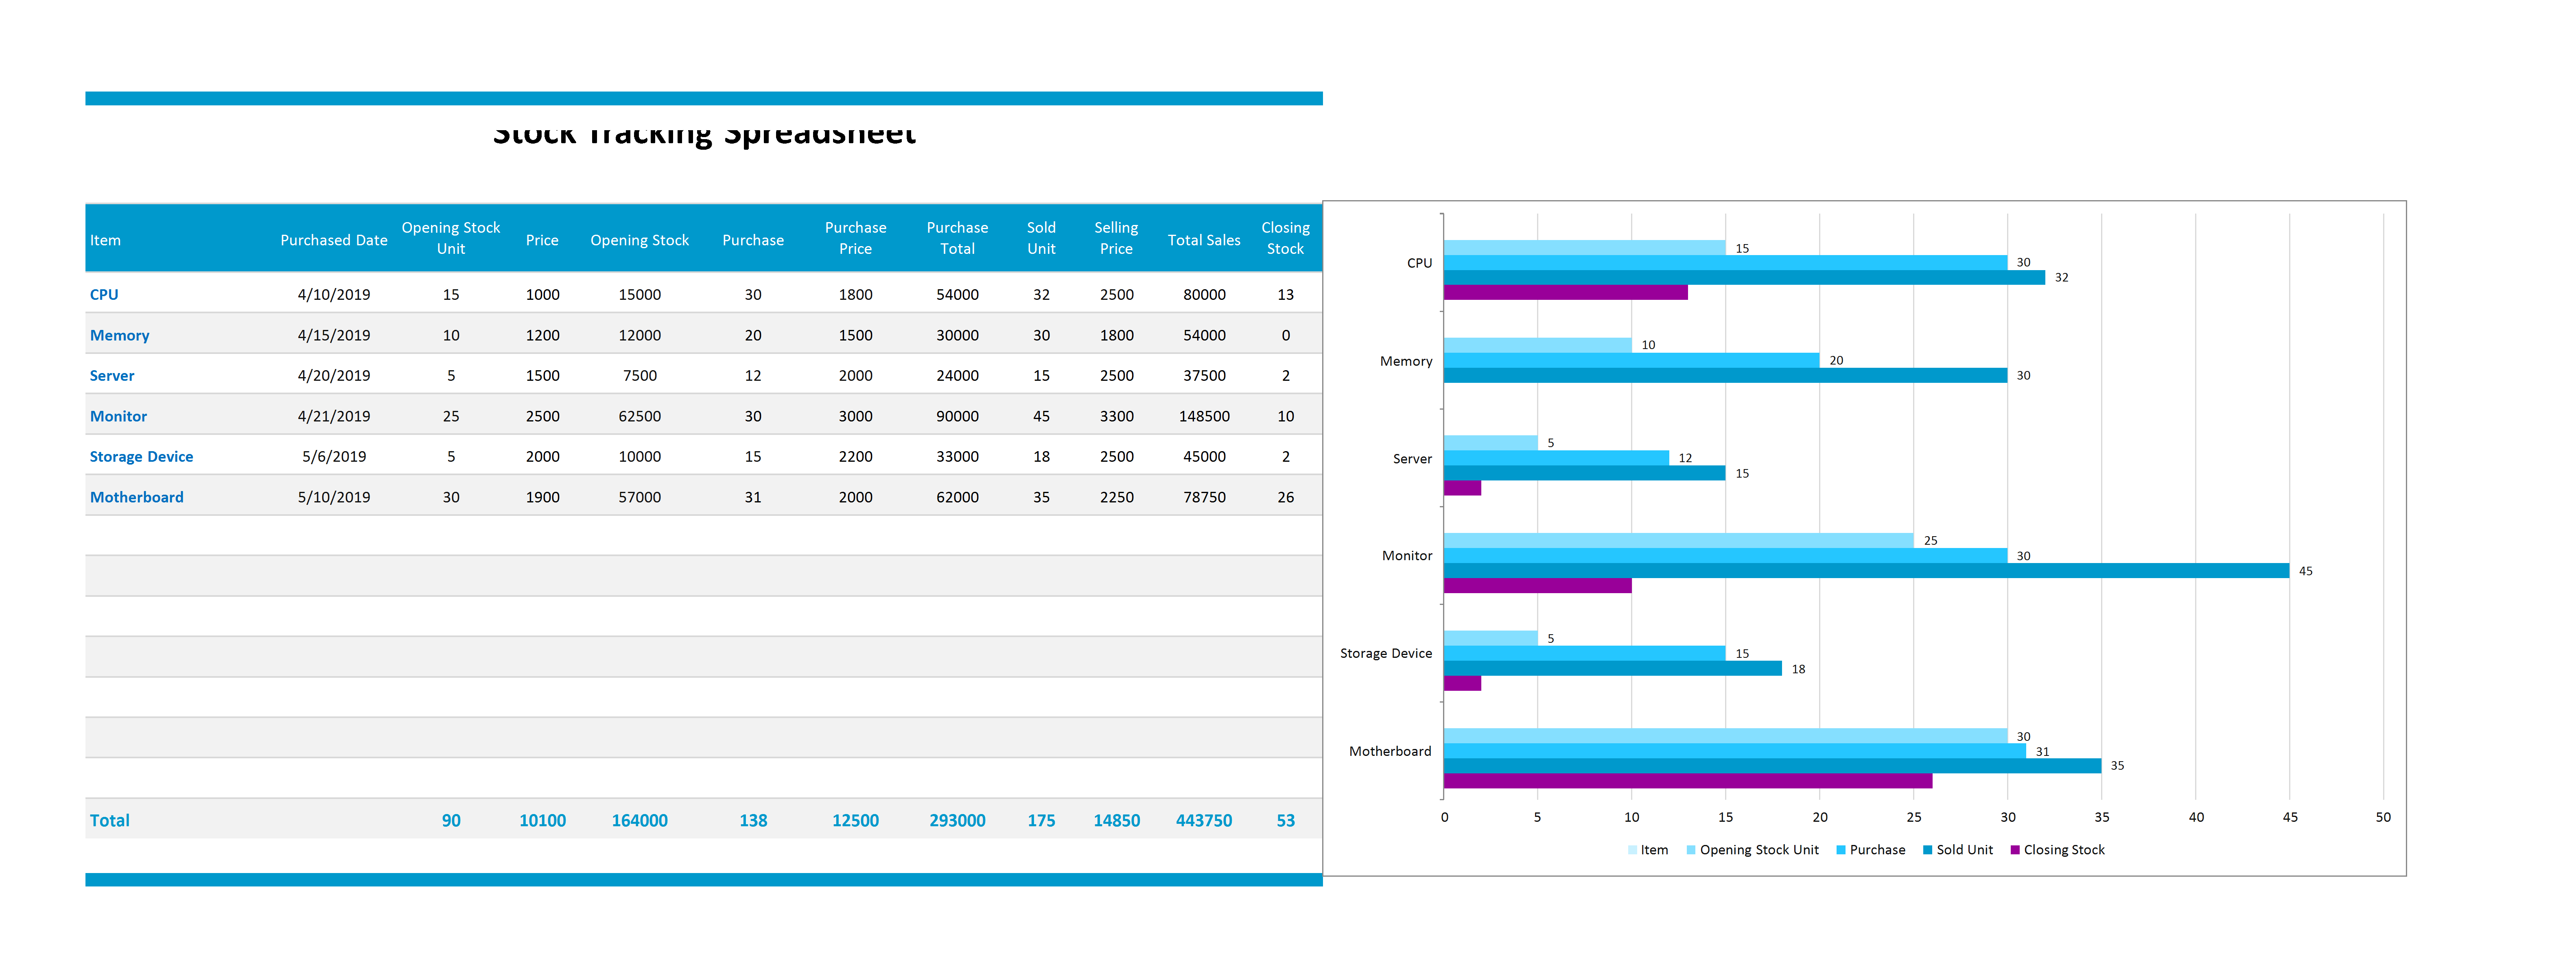Select the Motherboard purchase quantity 31
The image size is (2576, 978).
[753, 497]
